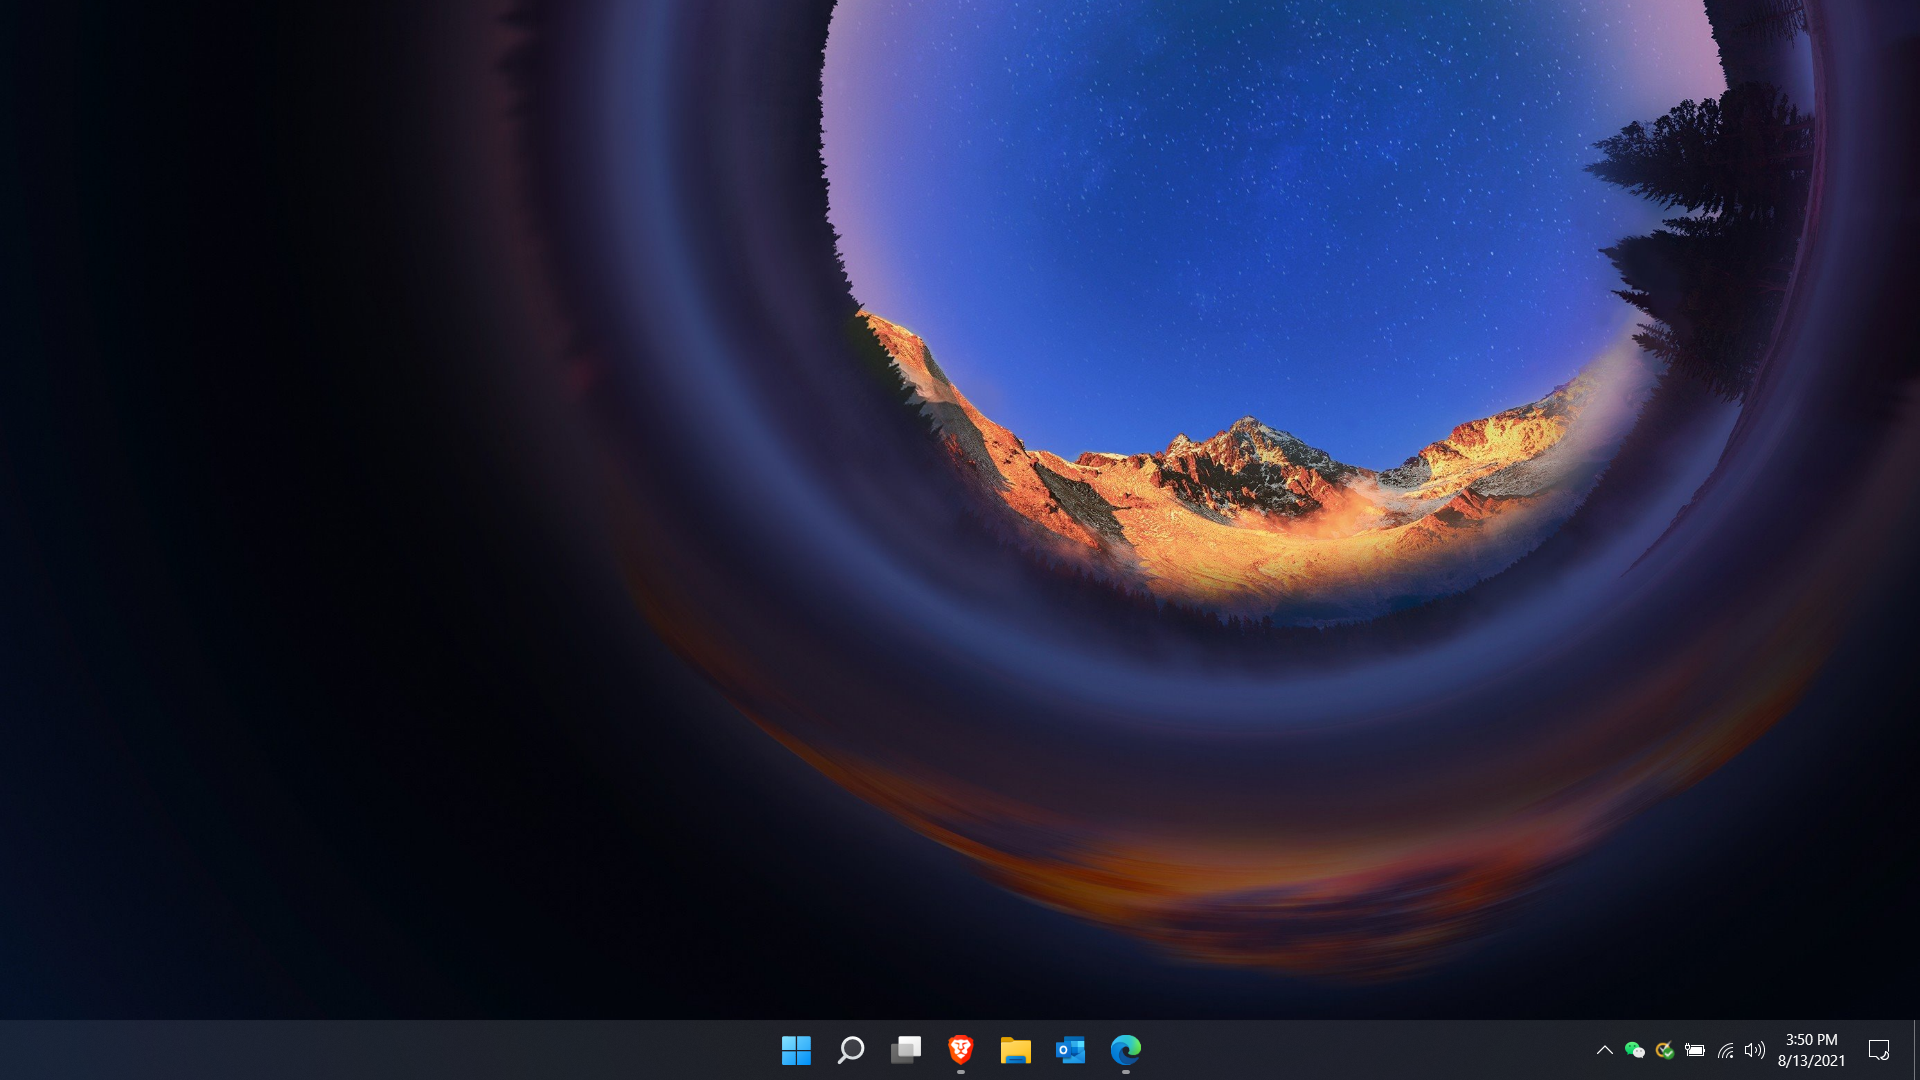Click the security checkmark tray icon

point(1665,1050)
